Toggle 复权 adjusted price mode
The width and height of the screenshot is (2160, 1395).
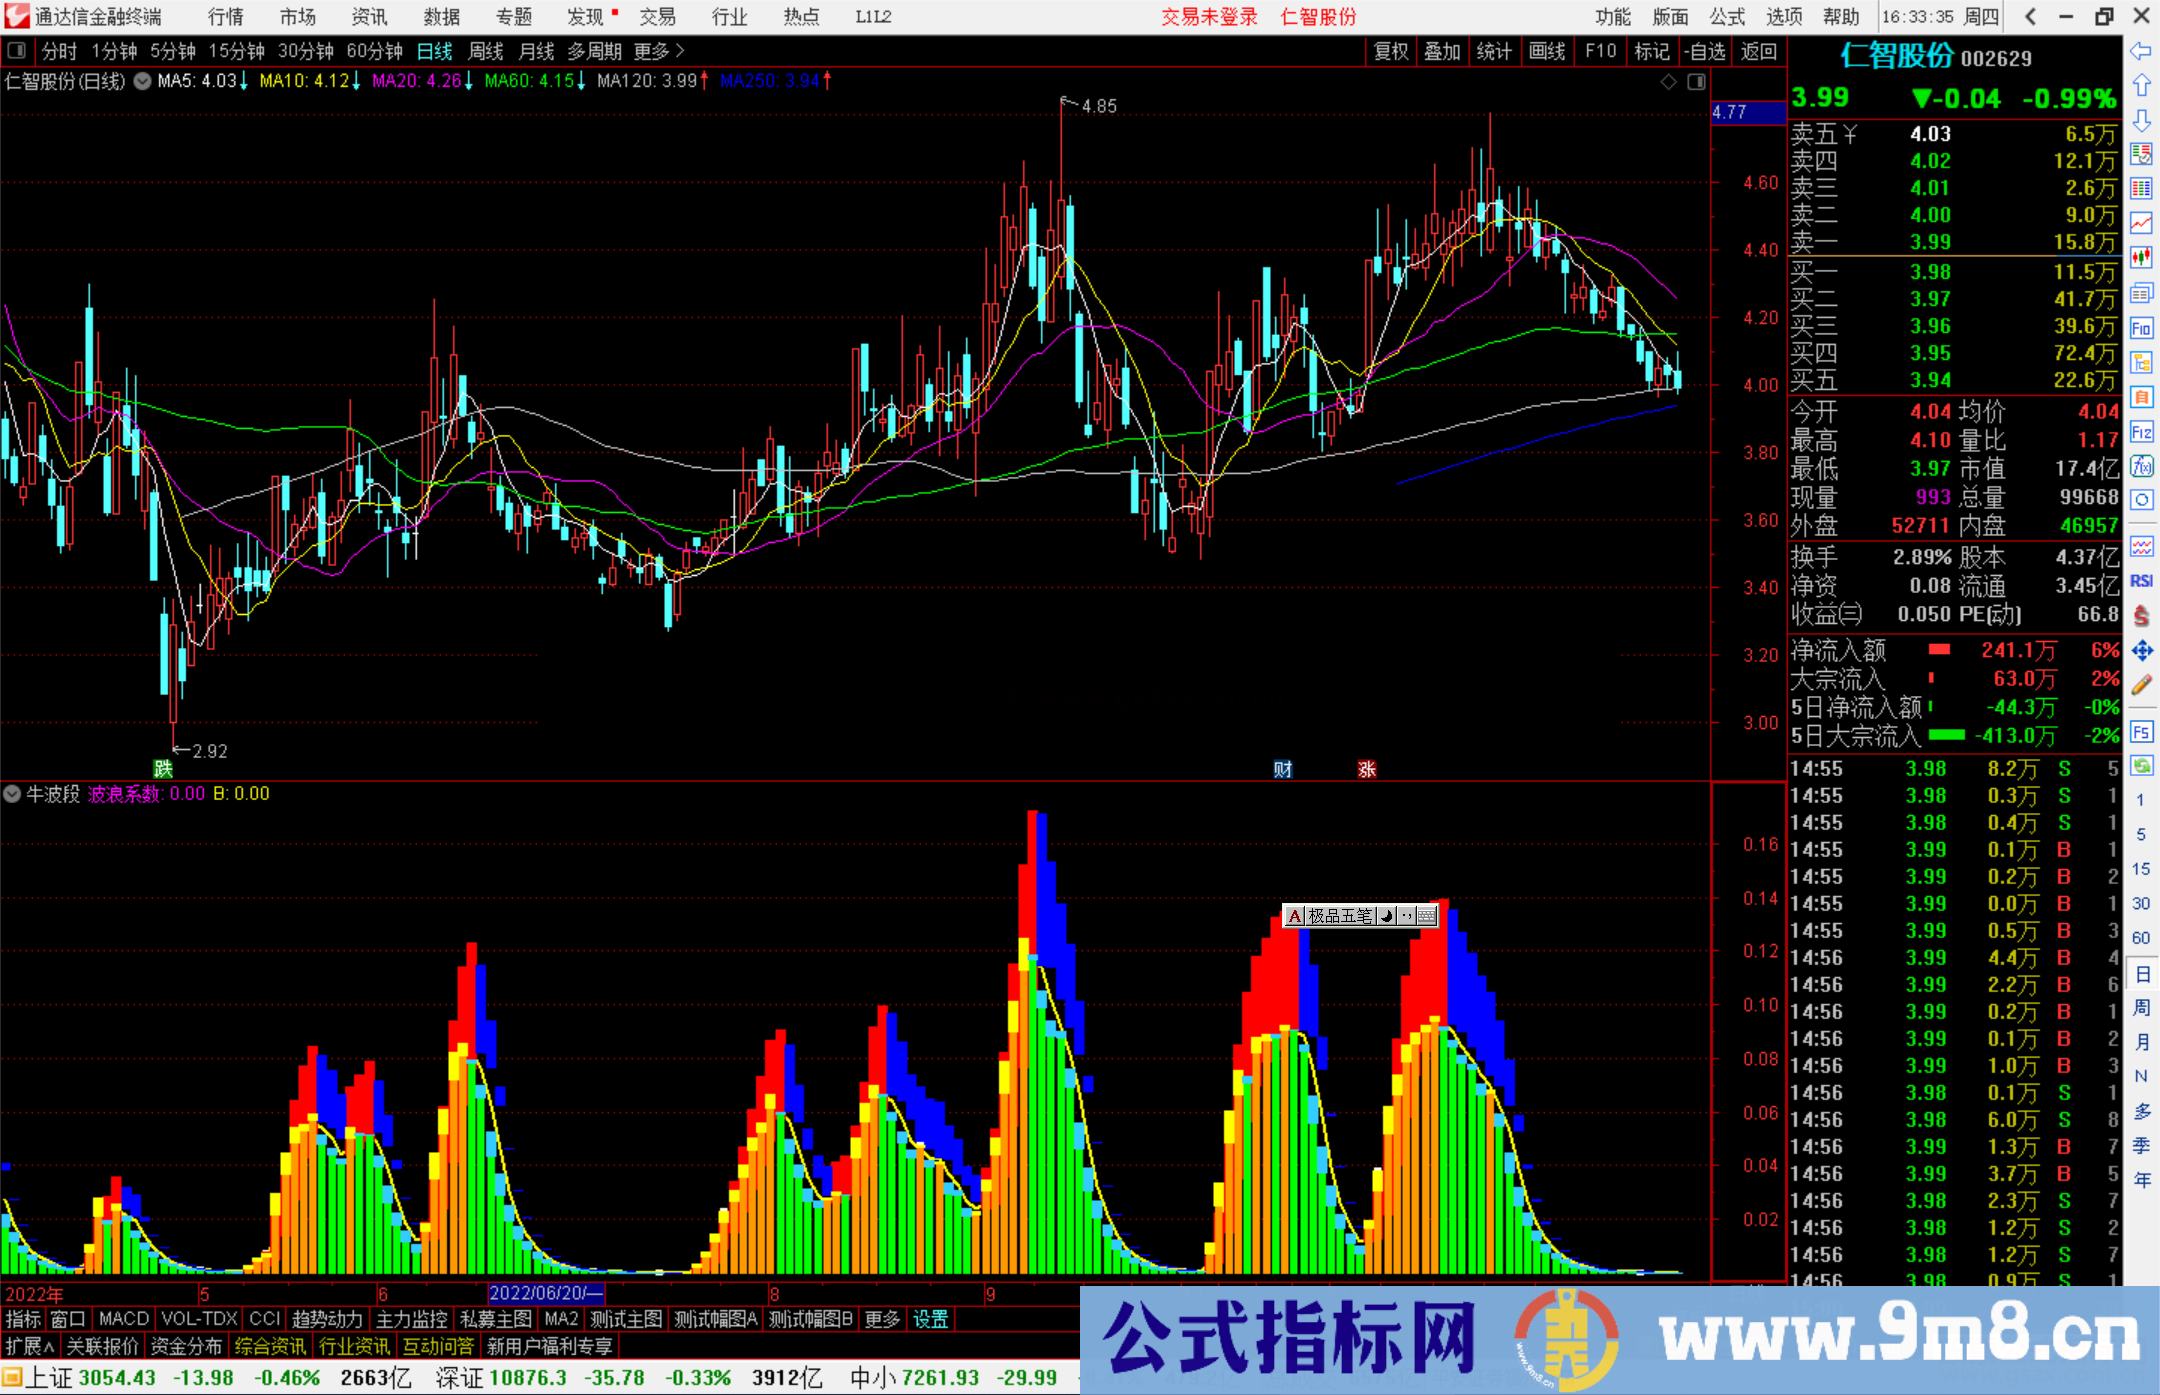pyautogui.click(x=1391, y=51)
